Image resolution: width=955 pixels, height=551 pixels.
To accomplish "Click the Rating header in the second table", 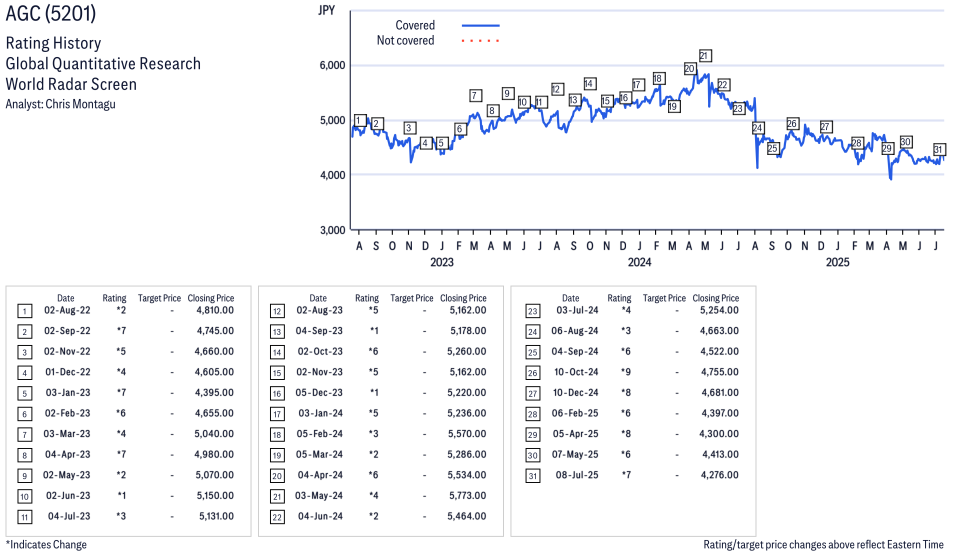I will (367, 298).
